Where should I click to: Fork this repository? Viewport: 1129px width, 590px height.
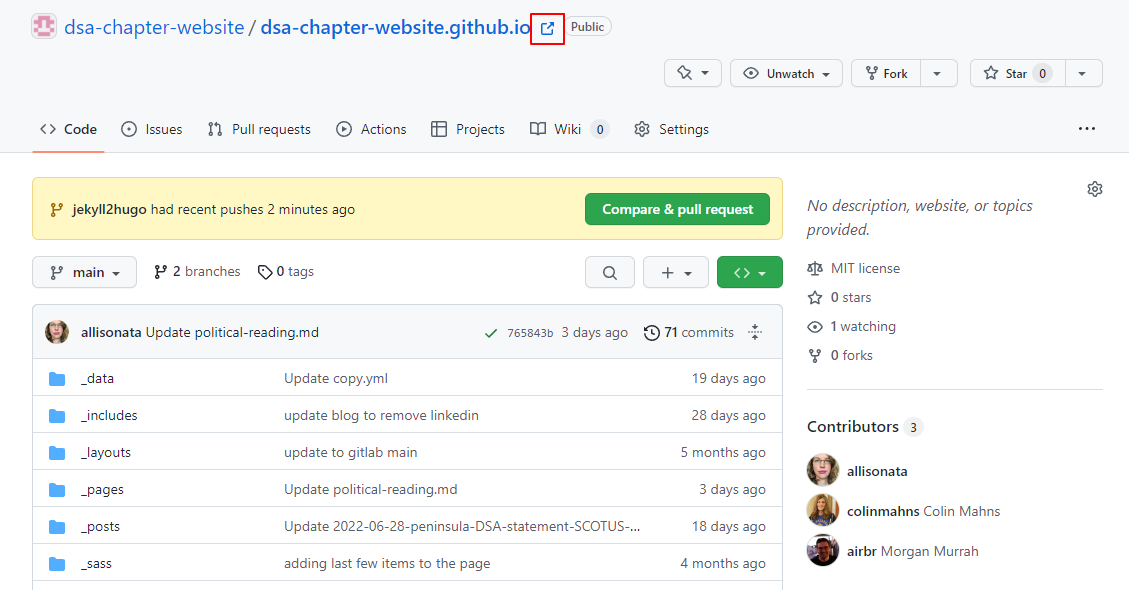point(886,73)
